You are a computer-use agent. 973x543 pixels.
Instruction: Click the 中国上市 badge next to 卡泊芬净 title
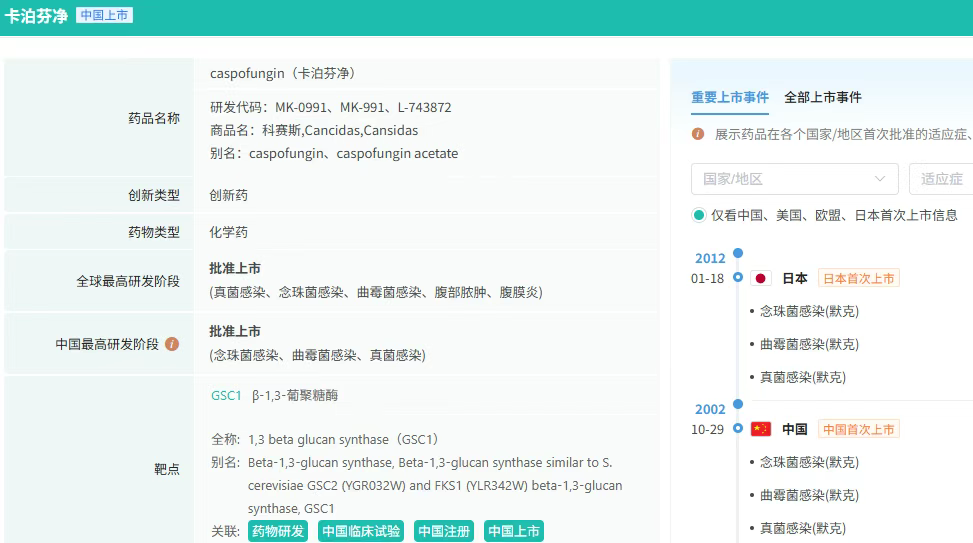click(104, 16)
